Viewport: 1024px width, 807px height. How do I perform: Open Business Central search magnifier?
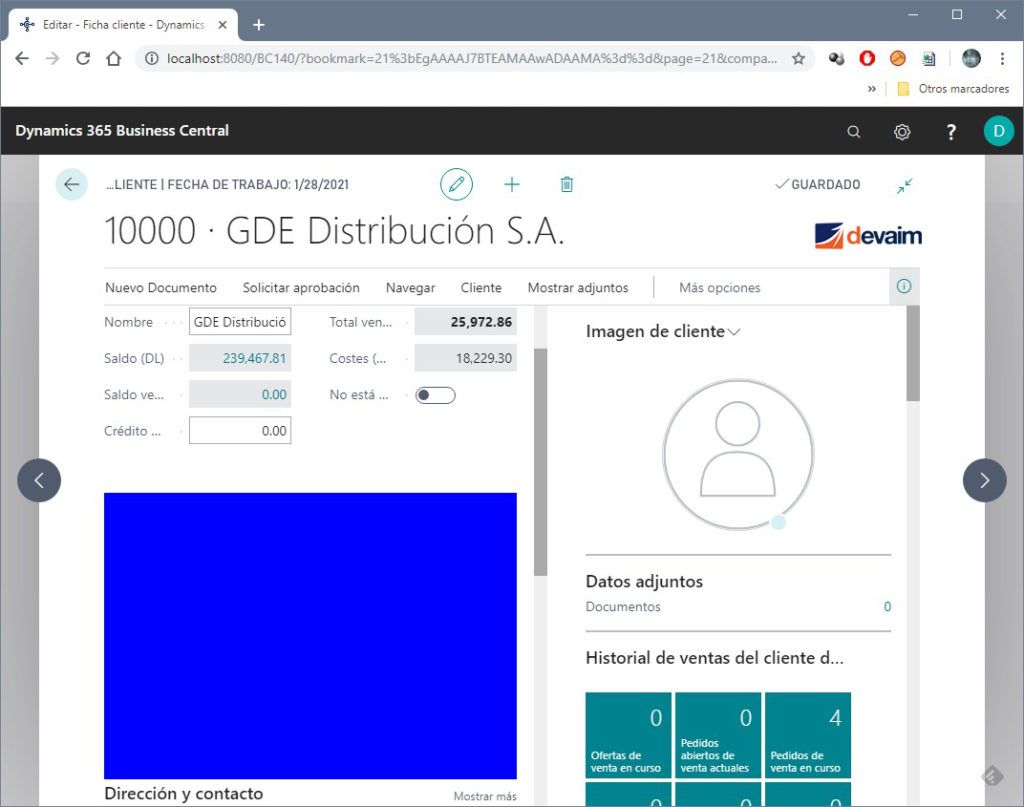[x=854, y=131]
